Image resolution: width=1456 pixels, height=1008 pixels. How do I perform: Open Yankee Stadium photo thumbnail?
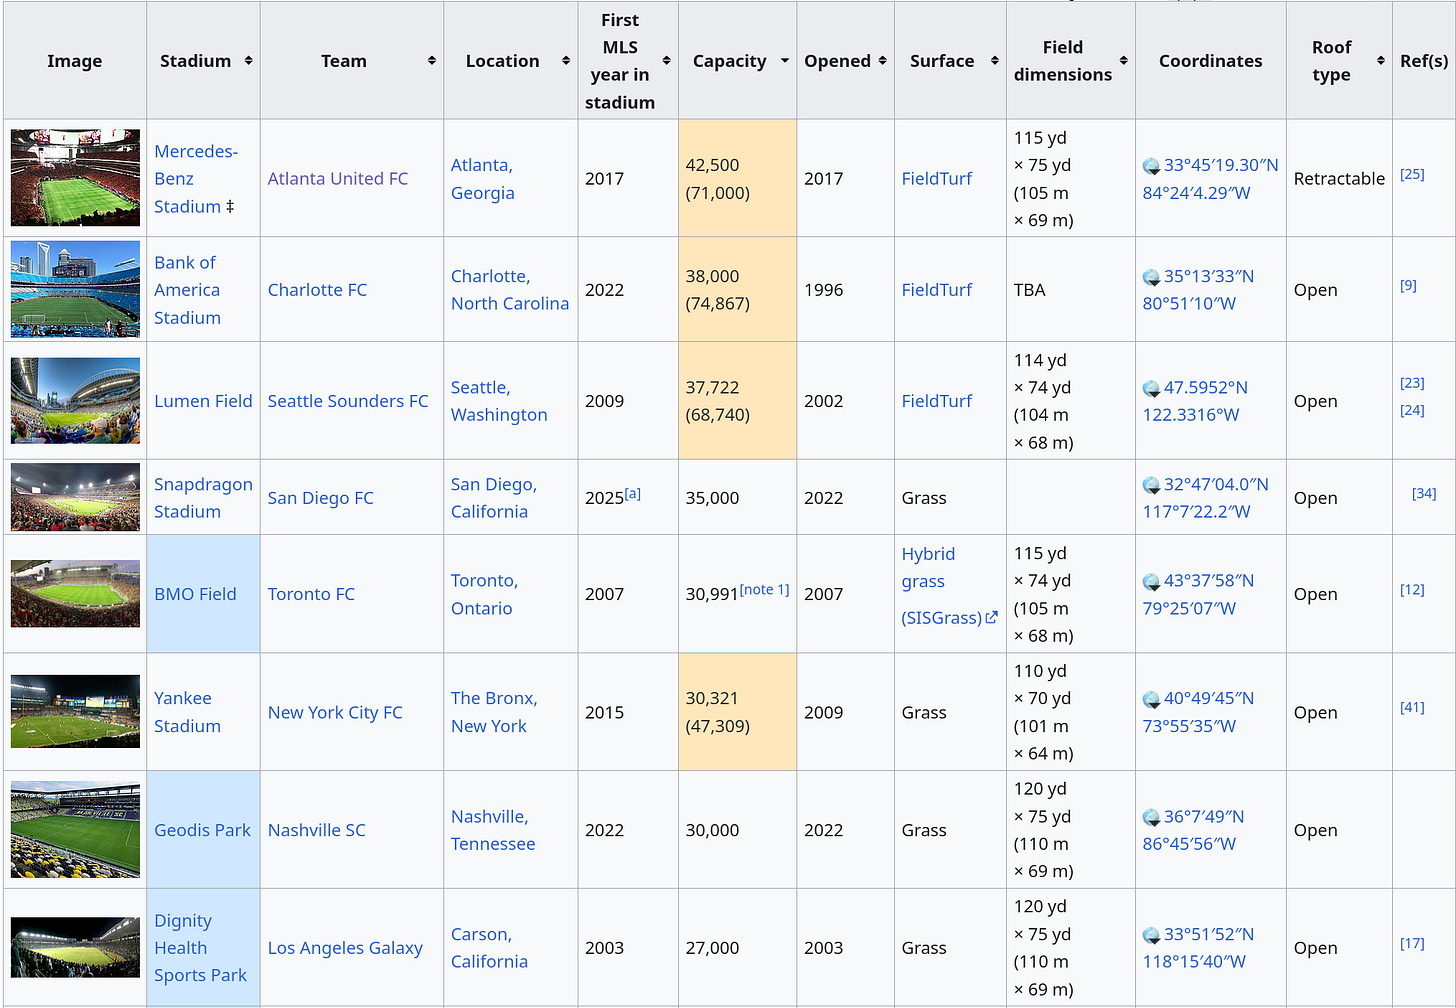coord(75,711)
